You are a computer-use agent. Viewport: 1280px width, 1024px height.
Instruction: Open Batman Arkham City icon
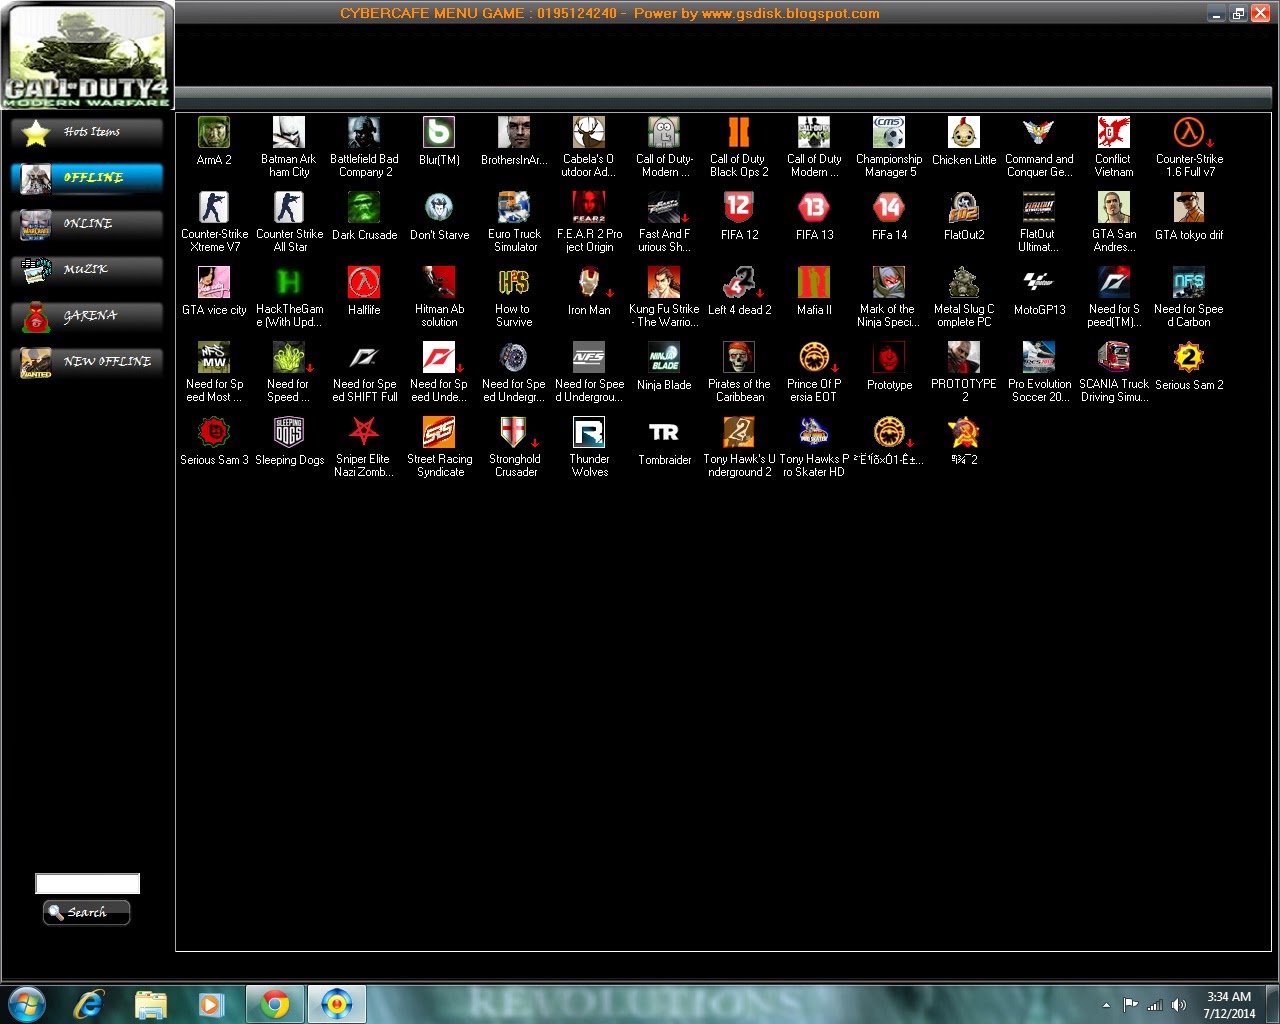click(289, 132)
